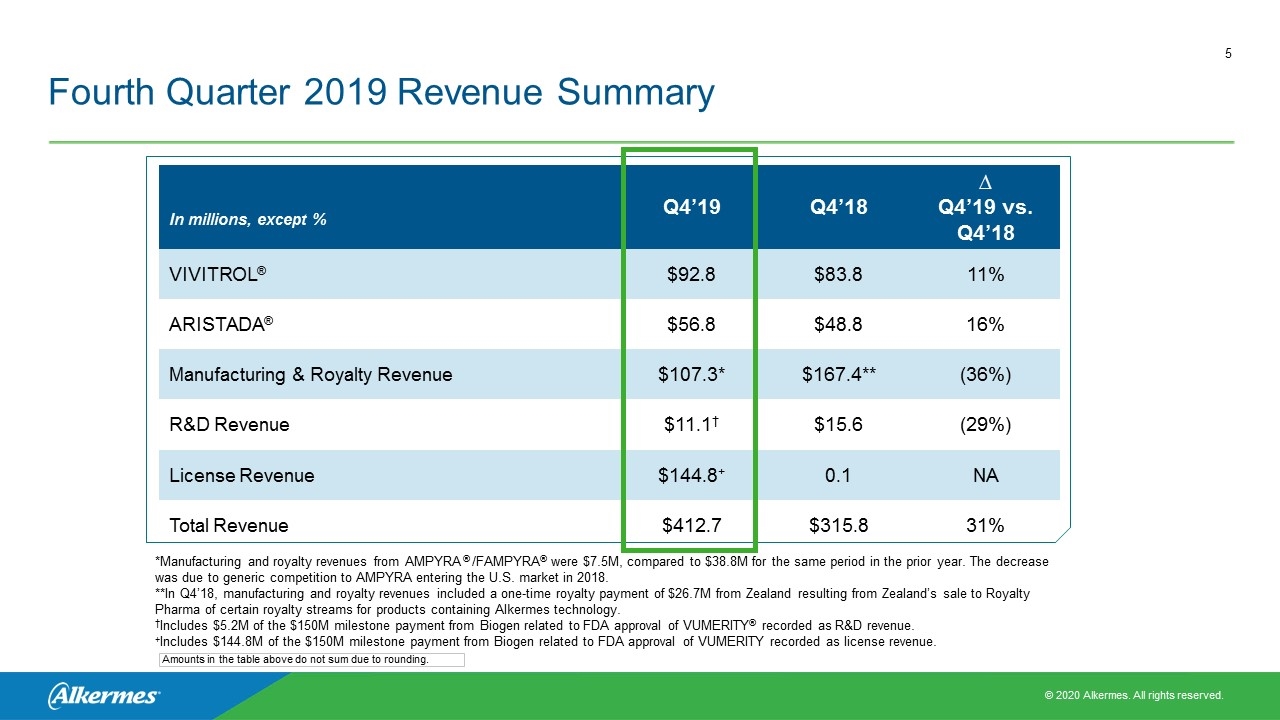
Task: Select the delta Q4'19 vs. Q4'18 header
Action: 985,208
